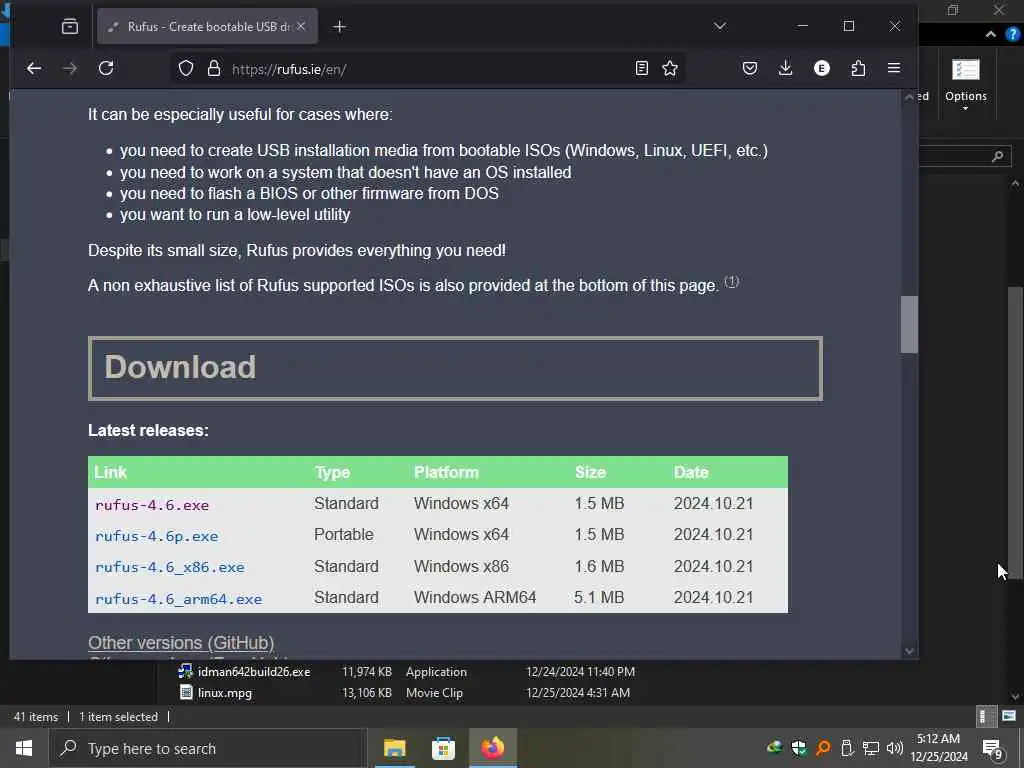The image size is (1024, 768).
Task: Open the Action Center notifications icon
Action: tap(993, 748)
